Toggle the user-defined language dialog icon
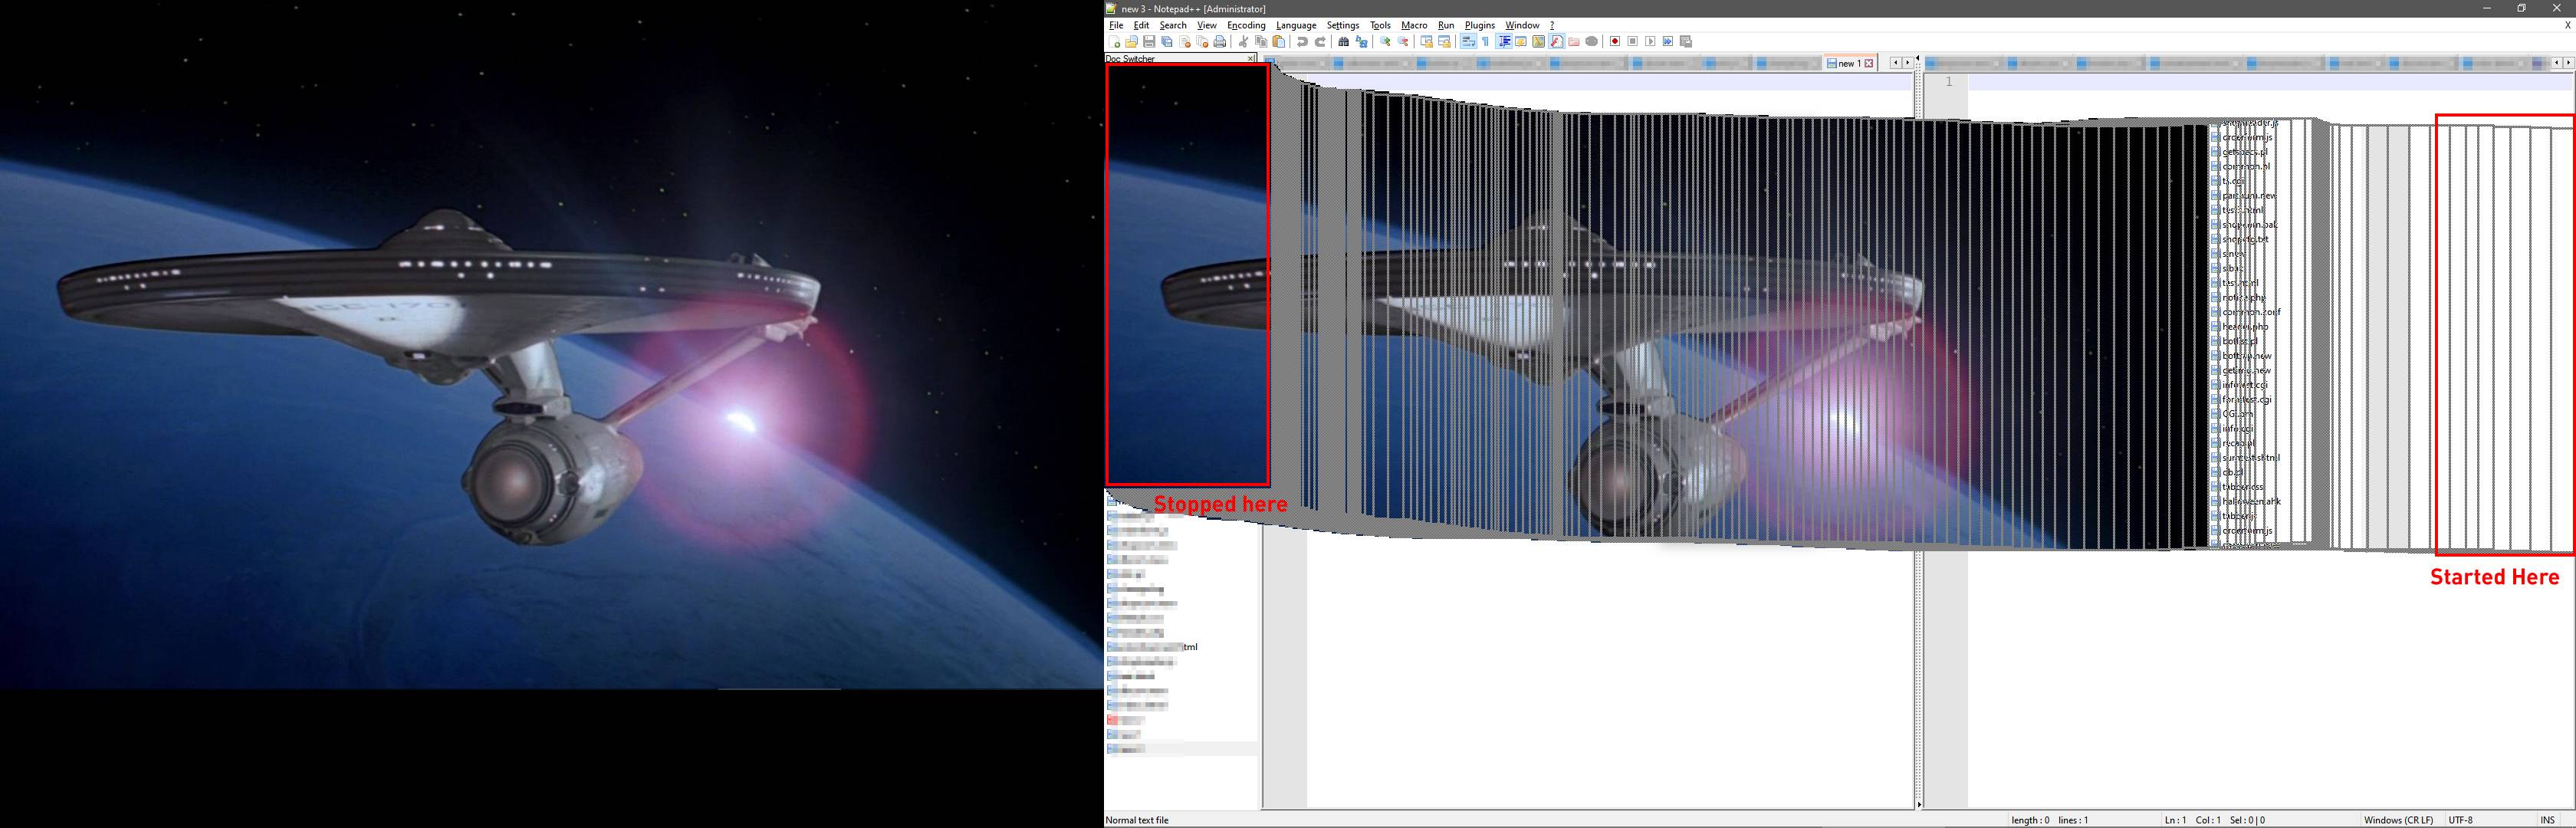2576x828 pixels. [1521, 42]
